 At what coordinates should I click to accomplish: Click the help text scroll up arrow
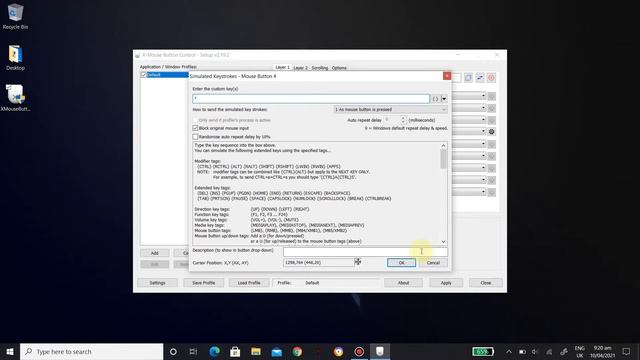pyautogui.click(x=443, y=146)
